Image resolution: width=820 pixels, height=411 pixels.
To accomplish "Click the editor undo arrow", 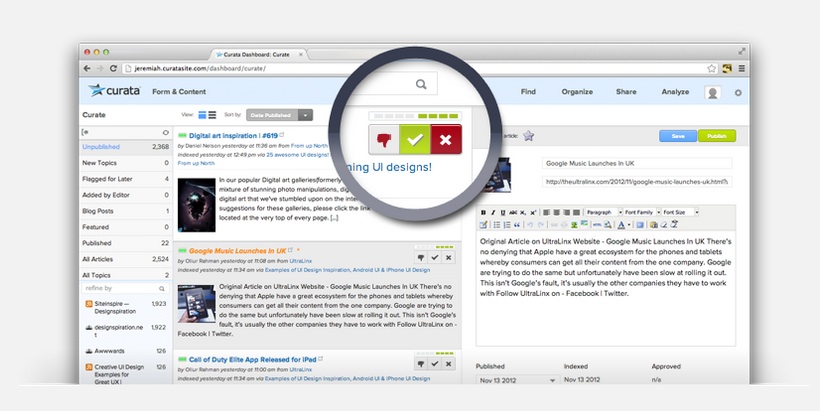I will pos(530,225).
